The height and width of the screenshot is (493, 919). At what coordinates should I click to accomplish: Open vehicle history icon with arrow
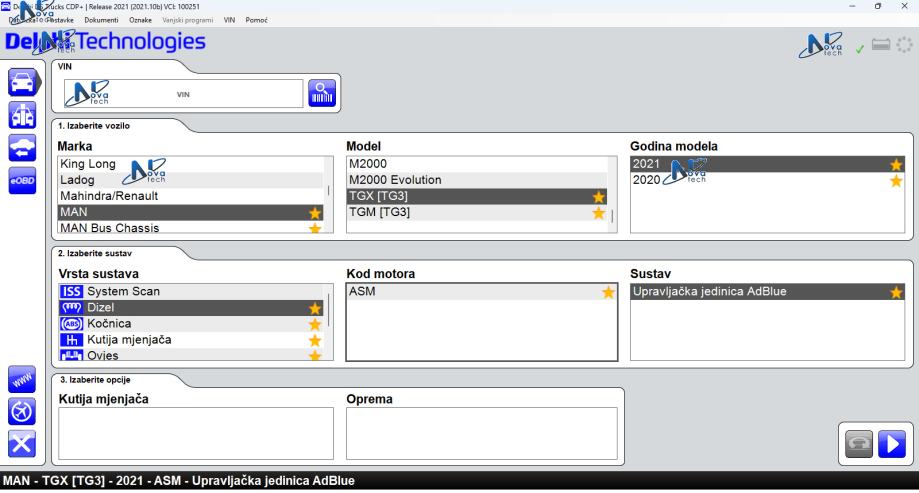22,148
